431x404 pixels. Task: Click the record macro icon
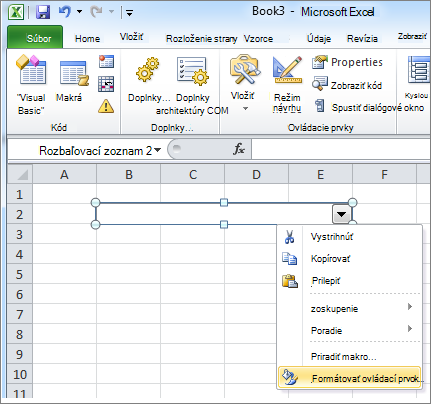(x=106, y=61)
